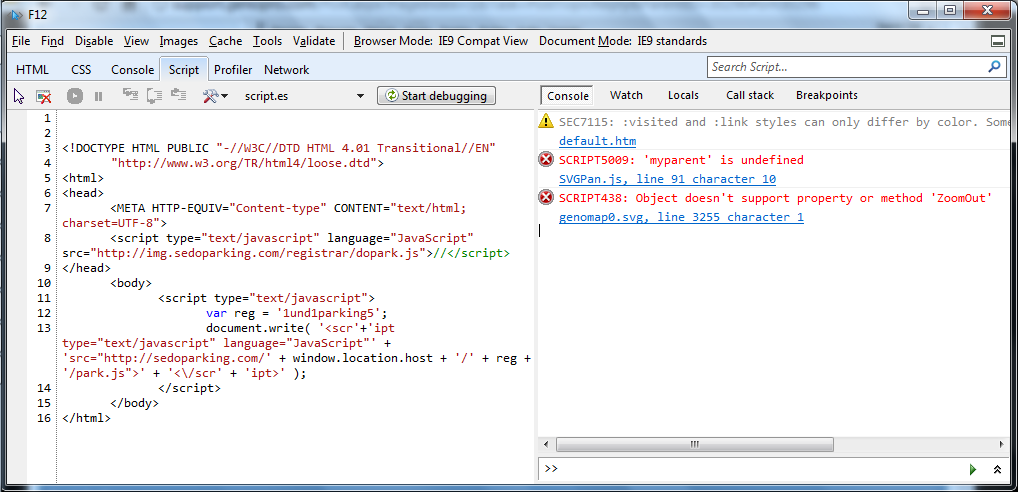This screenshot has height=492, width=1018.
Task: Open the Breakpoints tab
Action: point(826,95)
